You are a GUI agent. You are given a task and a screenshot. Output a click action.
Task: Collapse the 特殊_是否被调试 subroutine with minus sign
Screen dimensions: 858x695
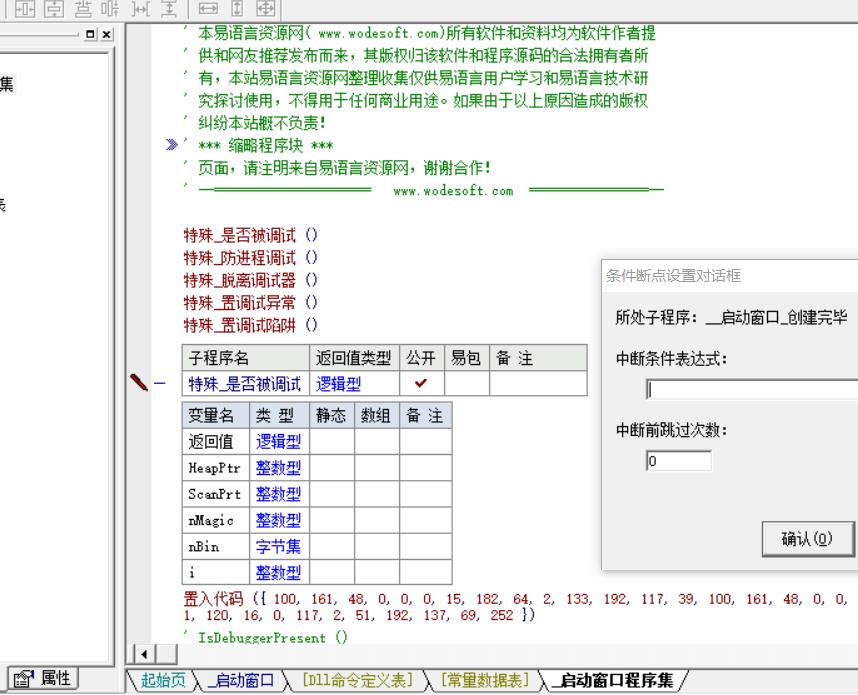[x=160, y=383]
